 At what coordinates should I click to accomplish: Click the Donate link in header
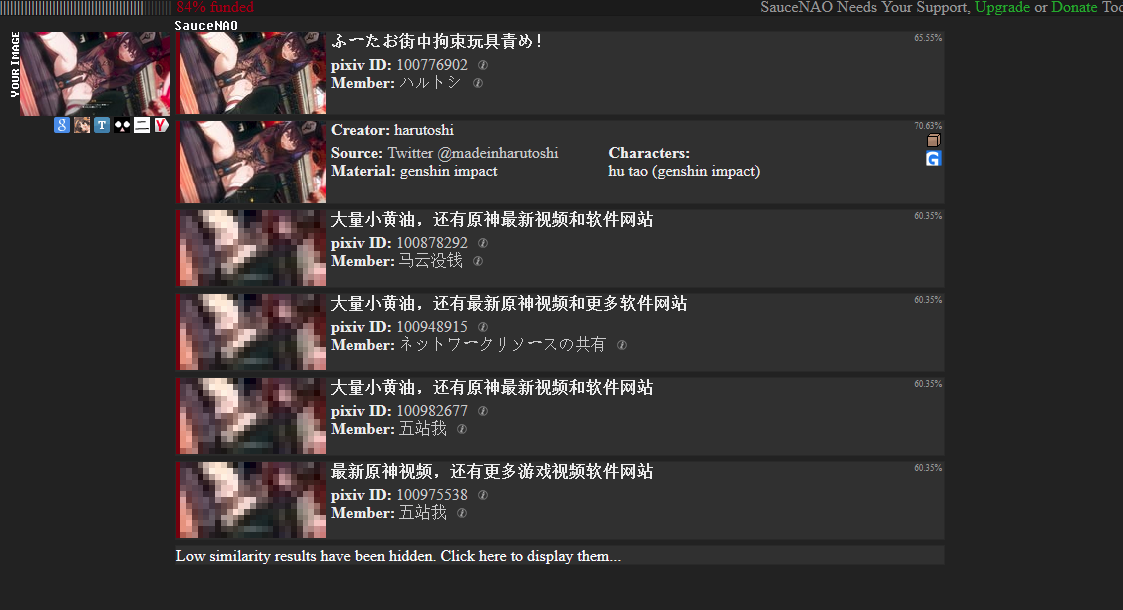coord(1074,7)
